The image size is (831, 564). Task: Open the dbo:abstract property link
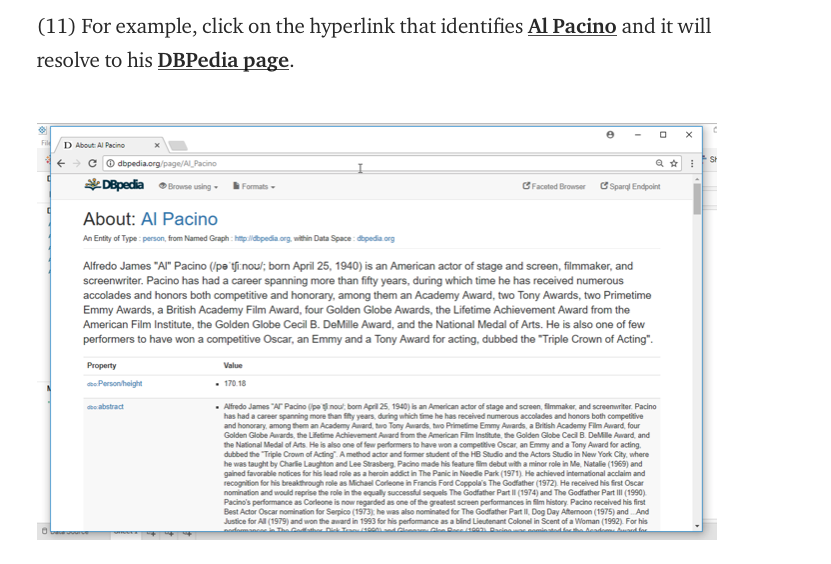click(x=105, y=407)
